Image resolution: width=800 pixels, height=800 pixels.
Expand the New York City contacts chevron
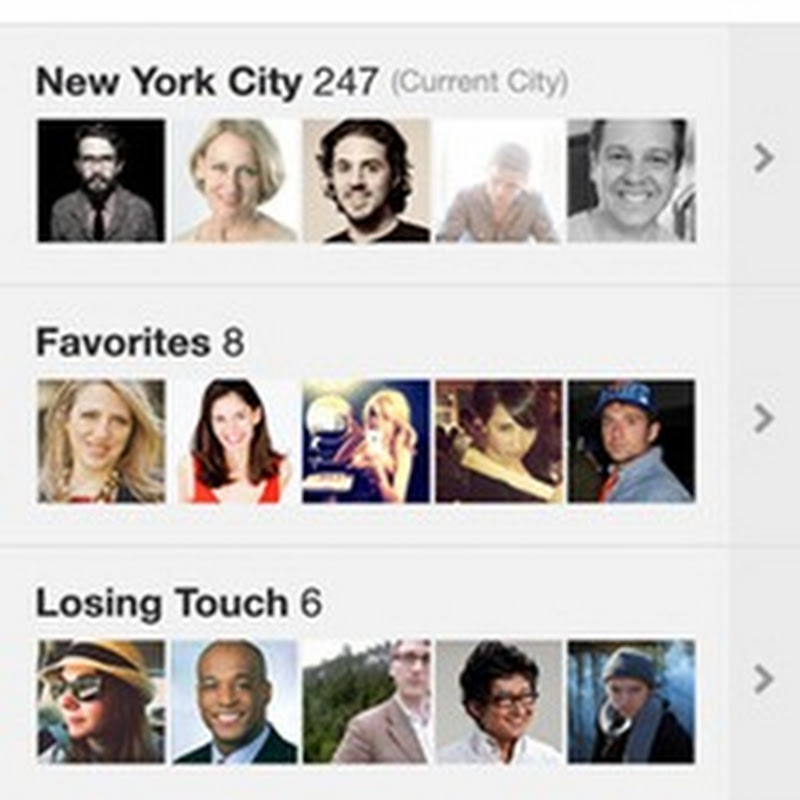(x=764, y=158)
